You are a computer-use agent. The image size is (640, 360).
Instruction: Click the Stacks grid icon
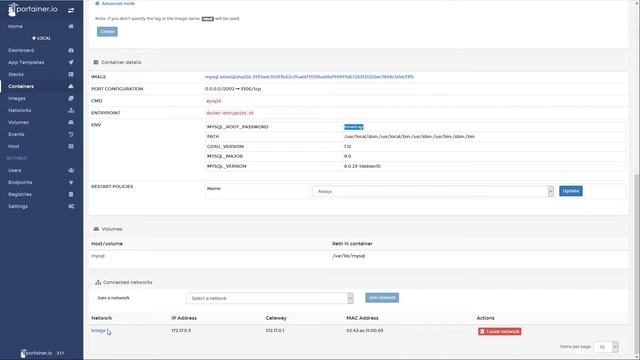(x=71, y=74)
